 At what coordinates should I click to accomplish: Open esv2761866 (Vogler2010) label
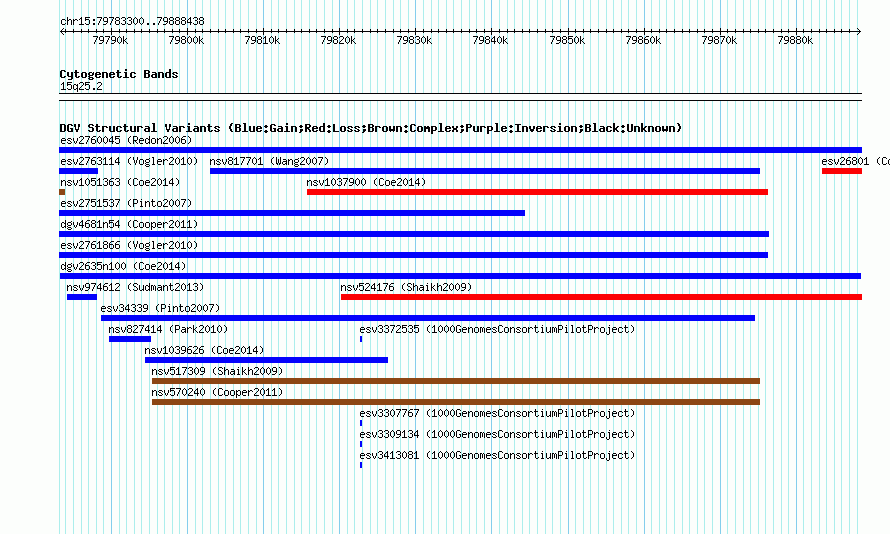129,245
